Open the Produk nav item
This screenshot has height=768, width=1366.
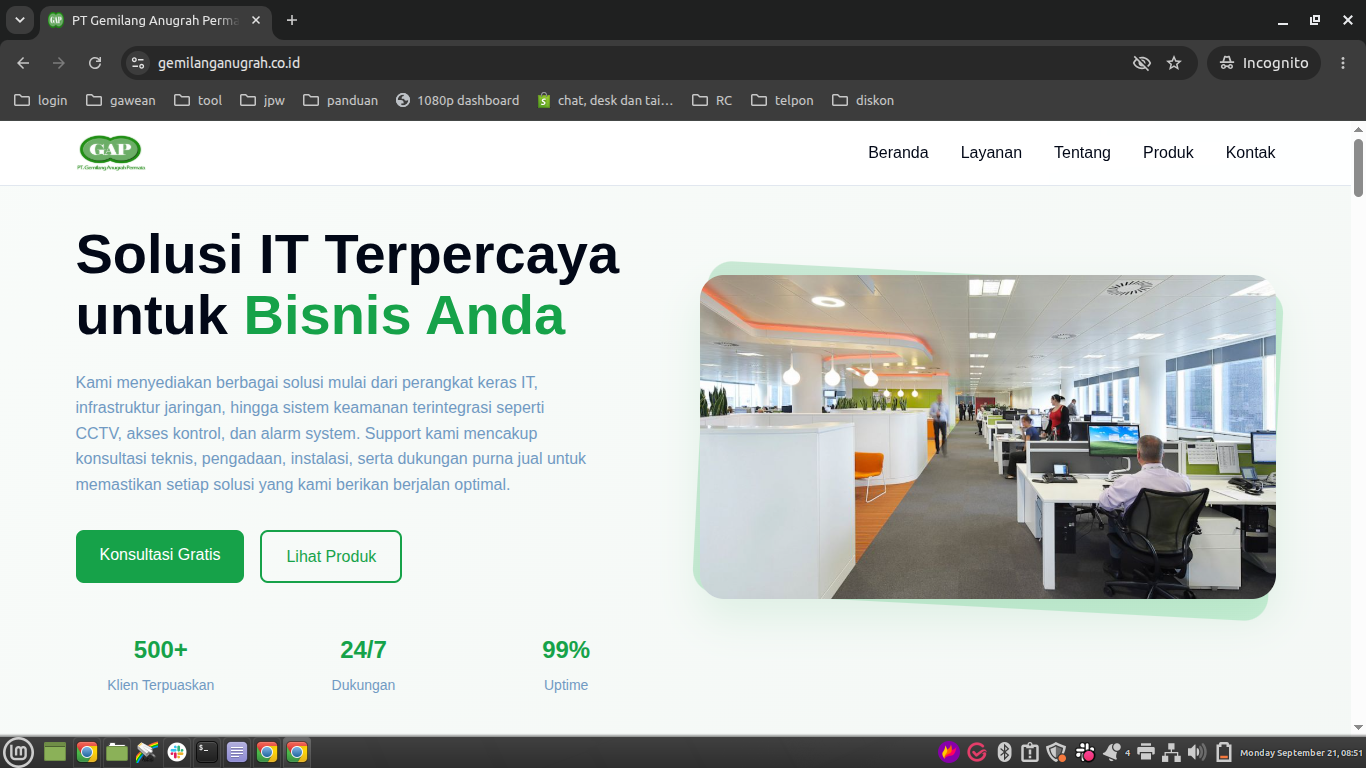click(1168, 153)
